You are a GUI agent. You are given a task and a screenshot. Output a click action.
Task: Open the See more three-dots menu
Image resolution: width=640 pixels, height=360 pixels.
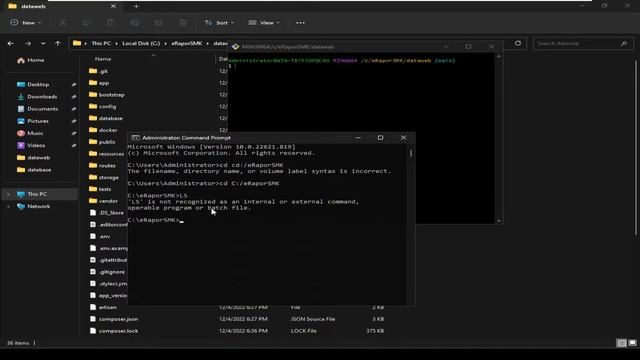[x=300, y=23]
